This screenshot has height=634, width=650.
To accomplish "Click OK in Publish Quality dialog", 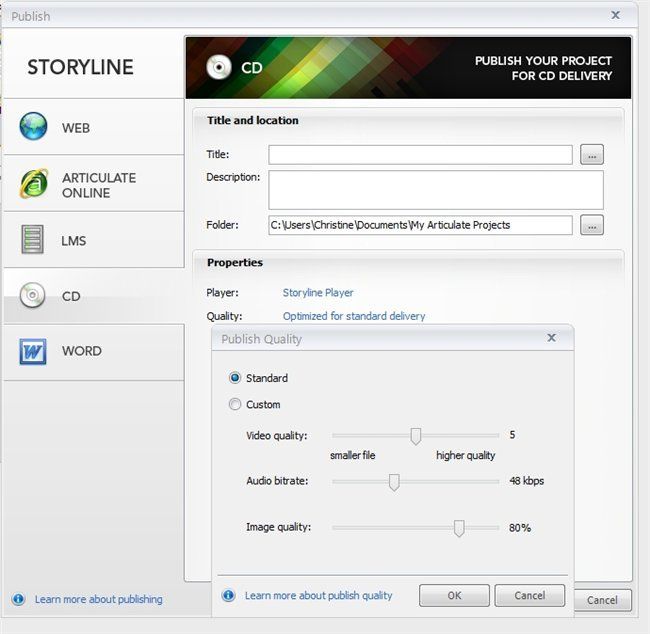I will pos(454,595).
